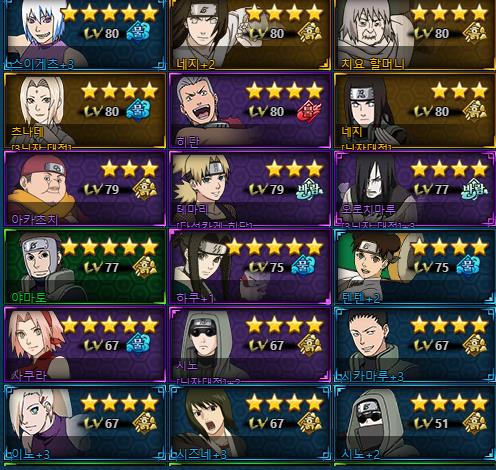Click the star rating on 야마토 card

[x=109, y=247]
